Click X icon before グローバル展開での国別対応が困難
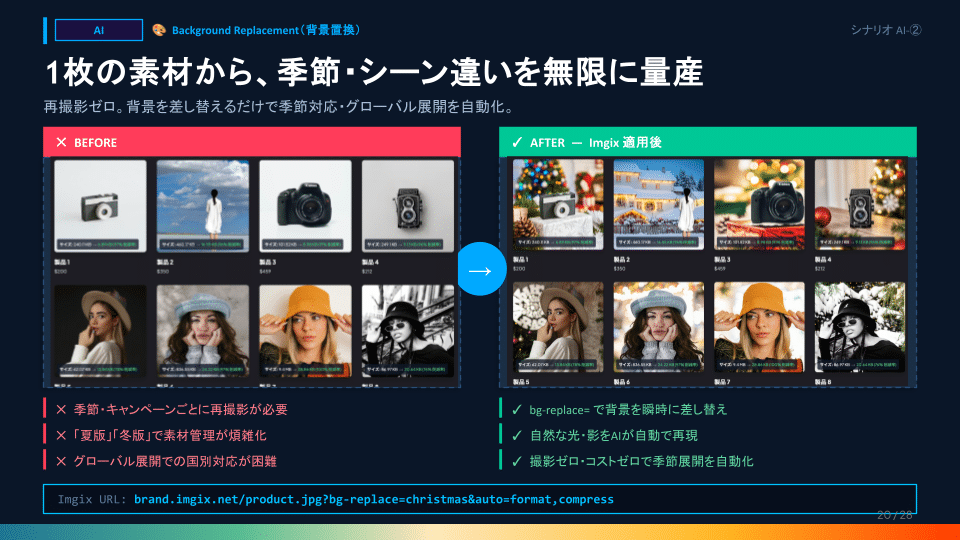The image size is (960, 540). [x=61, y=462]
